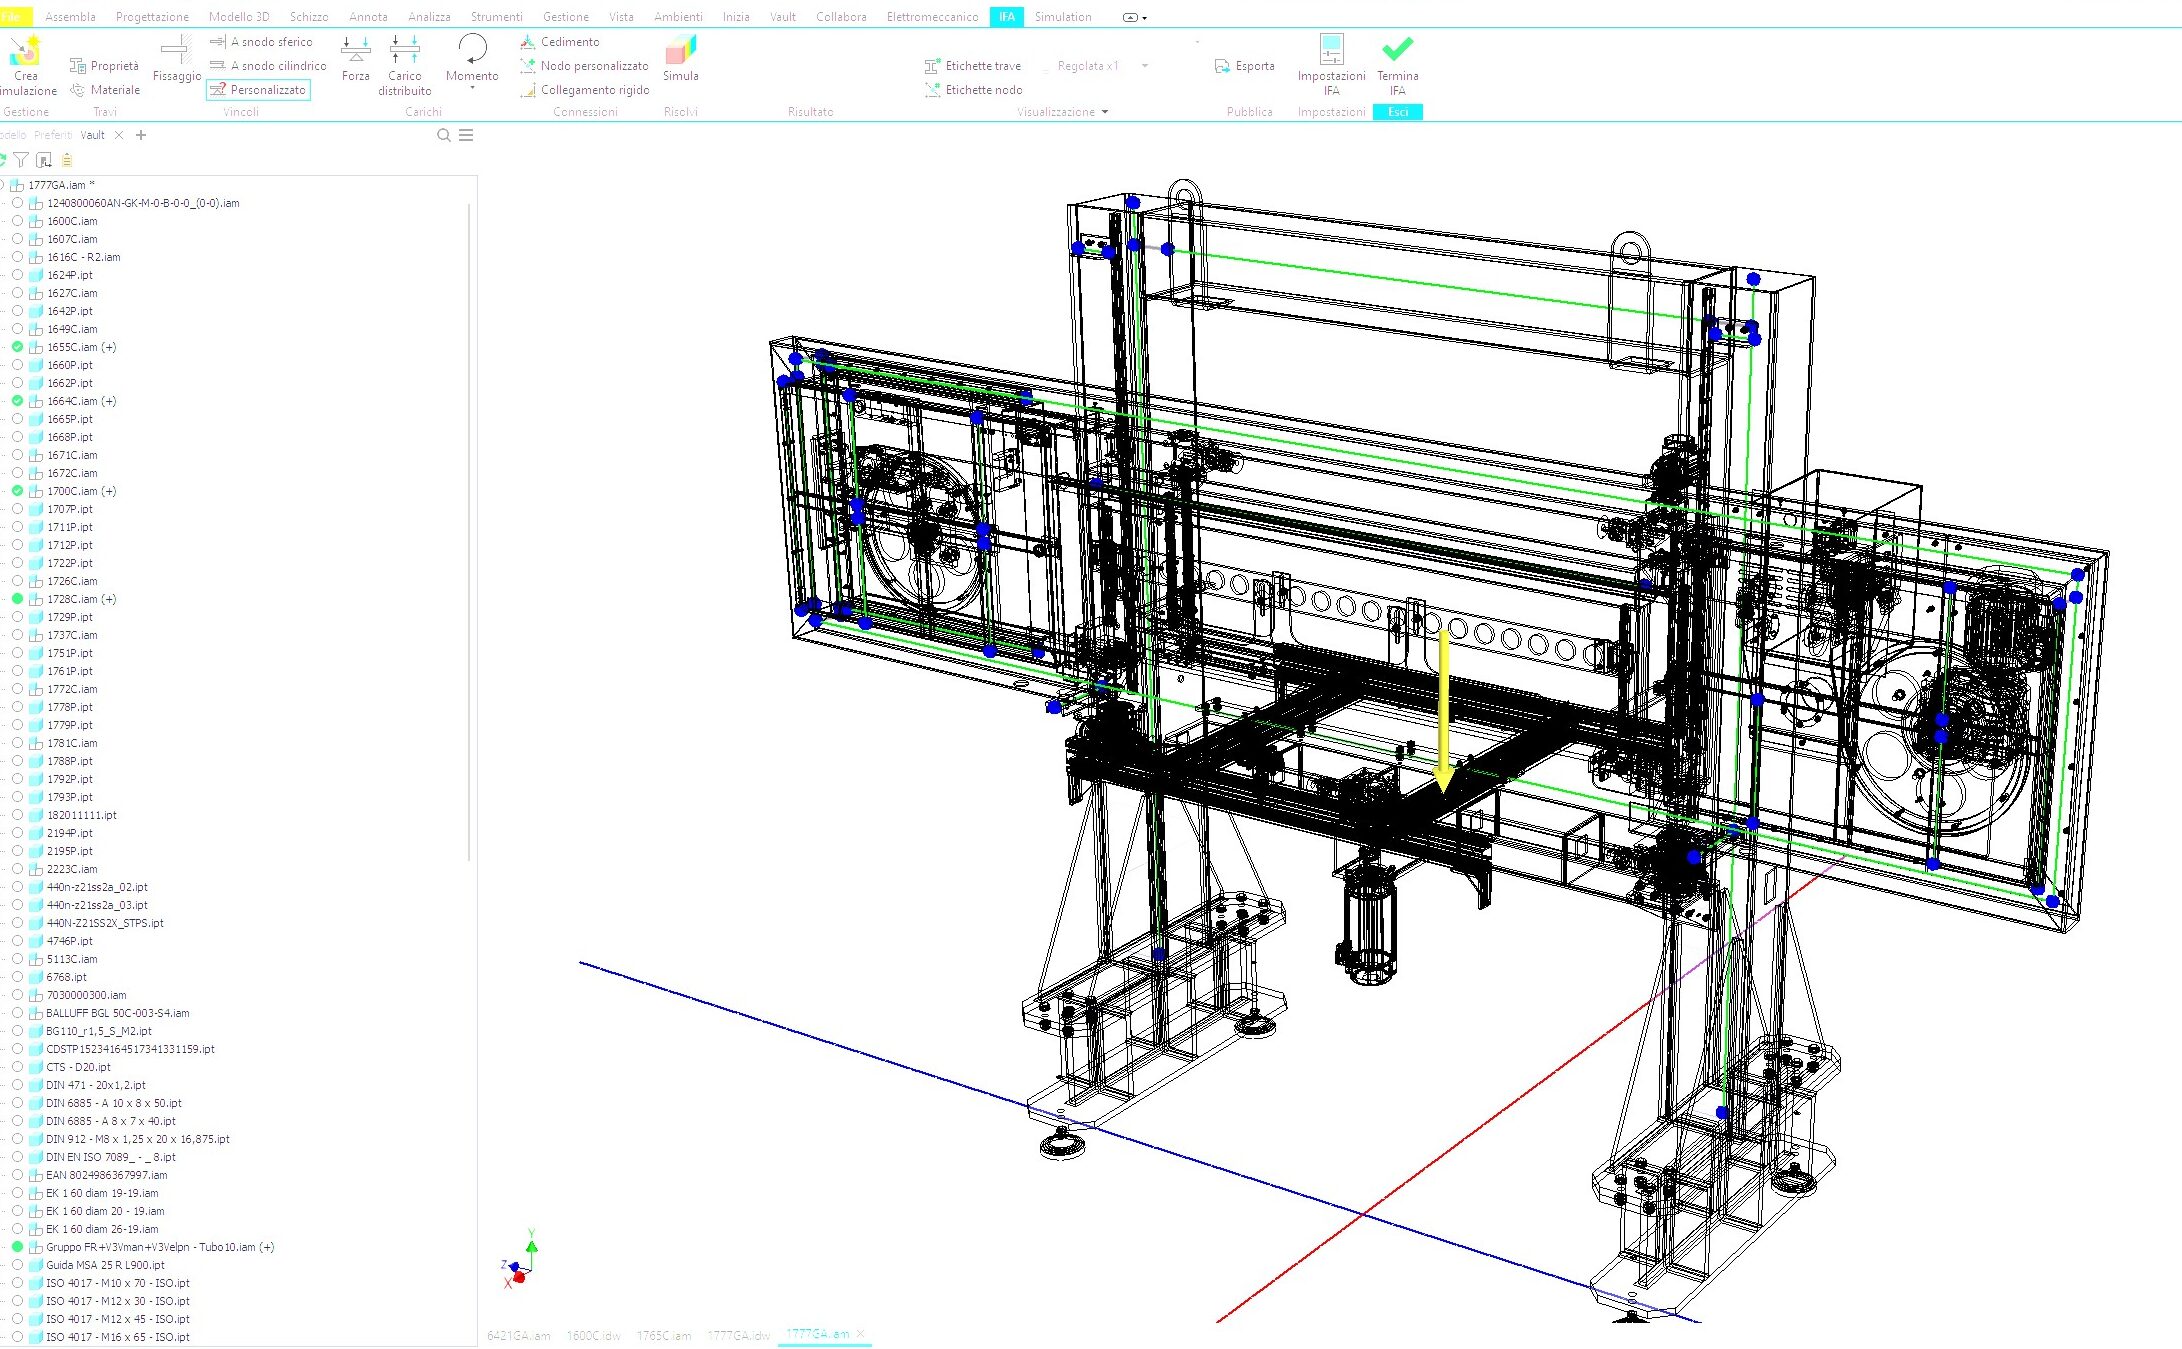This screenshot has height=1349, width=2182.
Task: Click Termina IFA green checkmark
Action: point(1397,50)
